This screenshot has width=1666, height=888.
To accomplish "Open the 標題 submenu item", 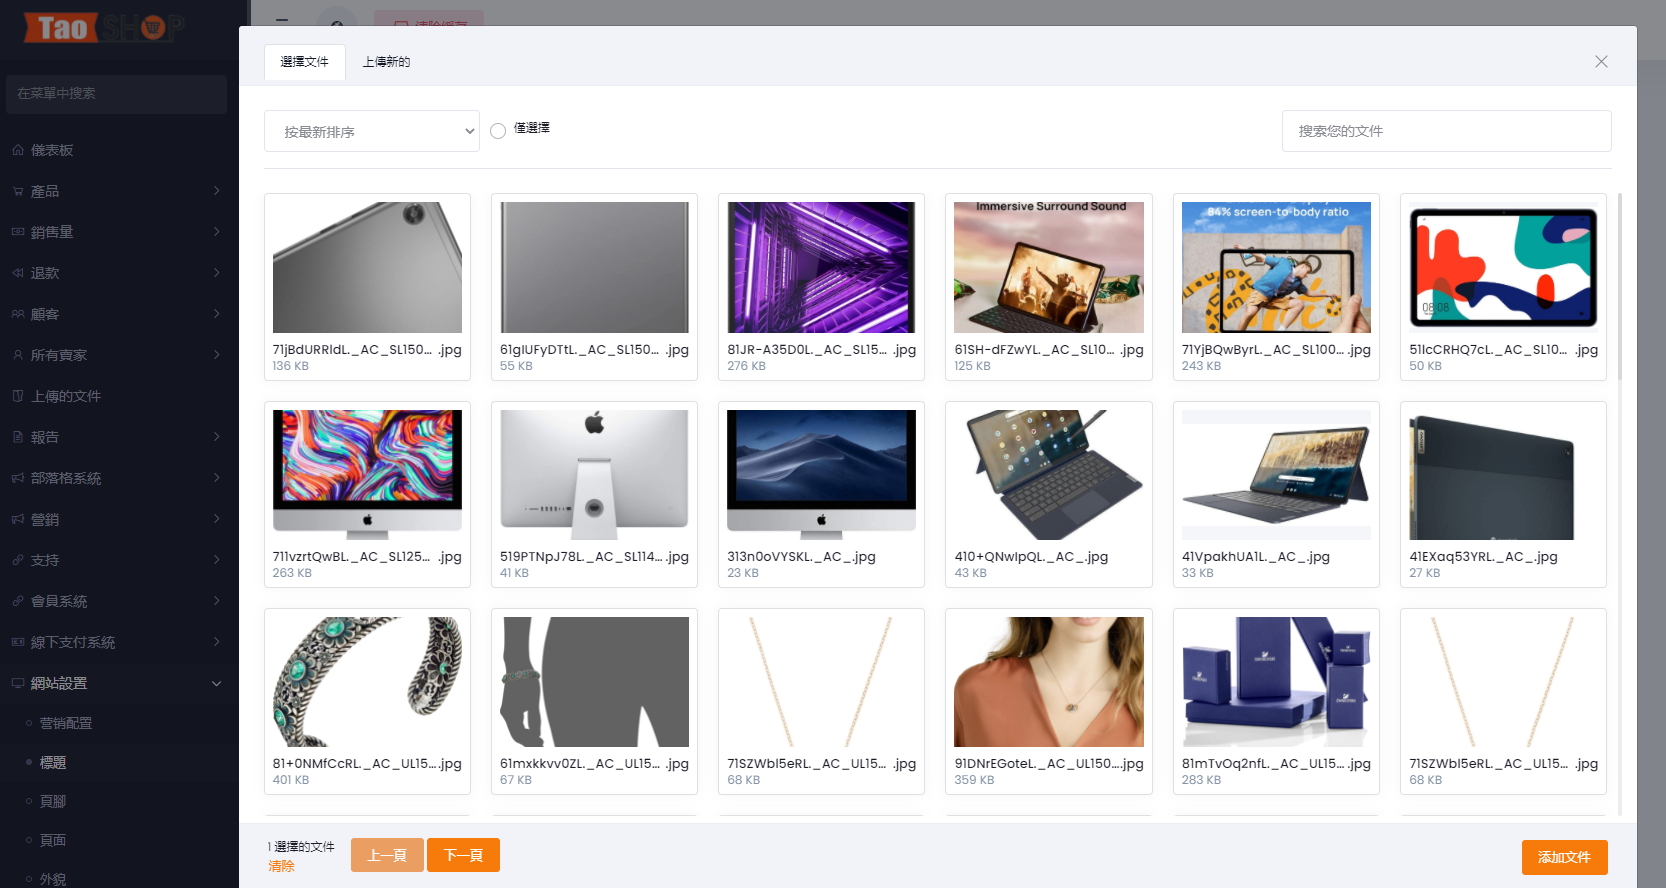I will (53, 762).
